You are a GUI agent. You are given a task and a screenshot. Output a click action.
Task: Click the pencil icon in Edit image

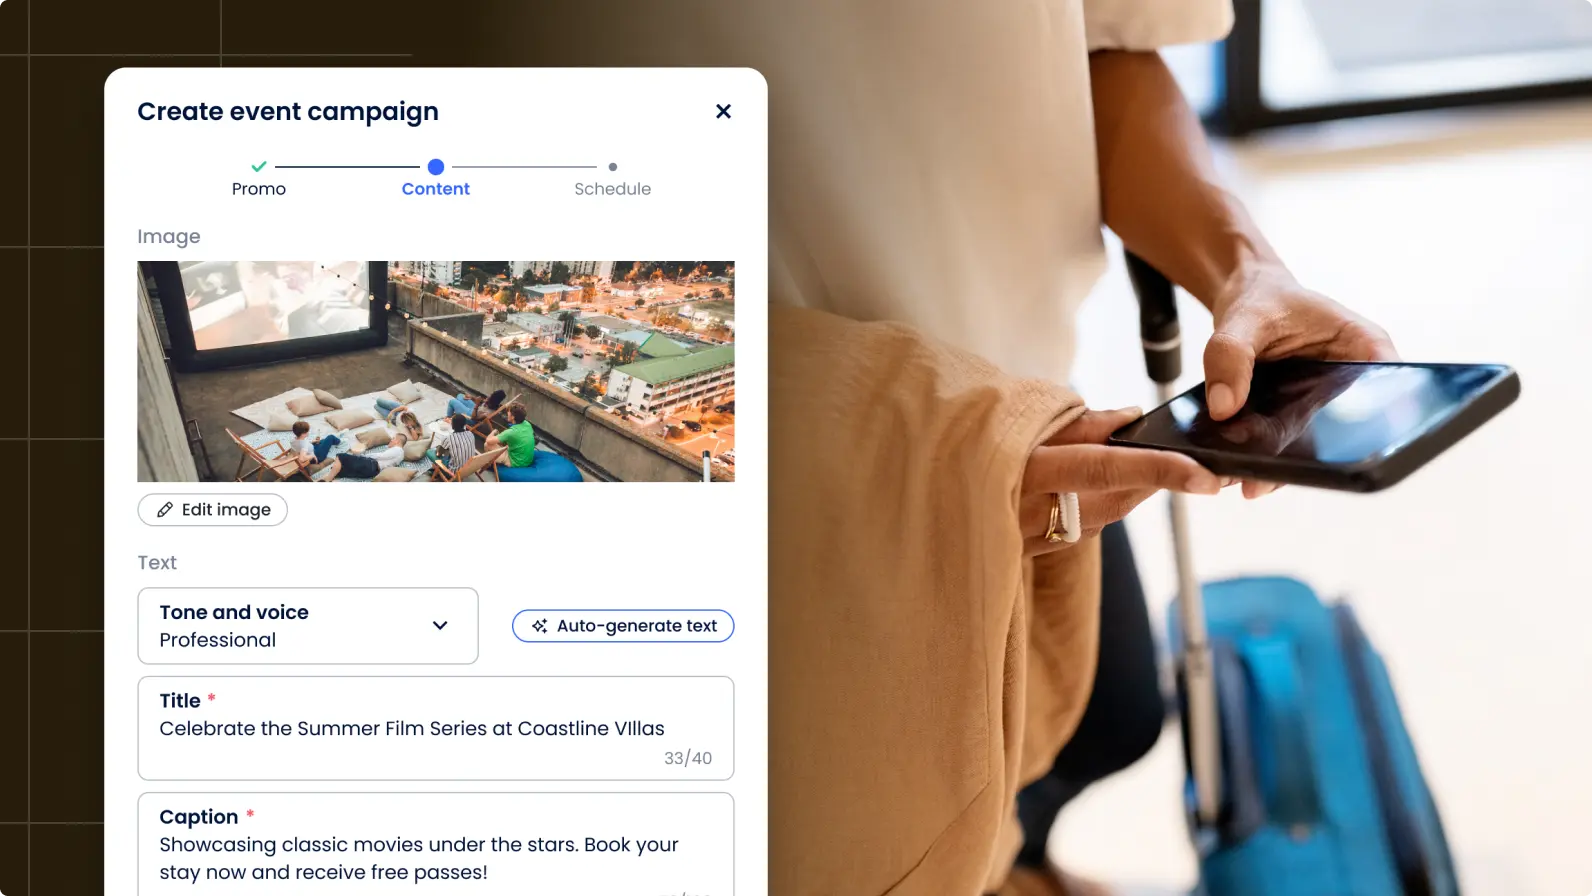(165, 510)
